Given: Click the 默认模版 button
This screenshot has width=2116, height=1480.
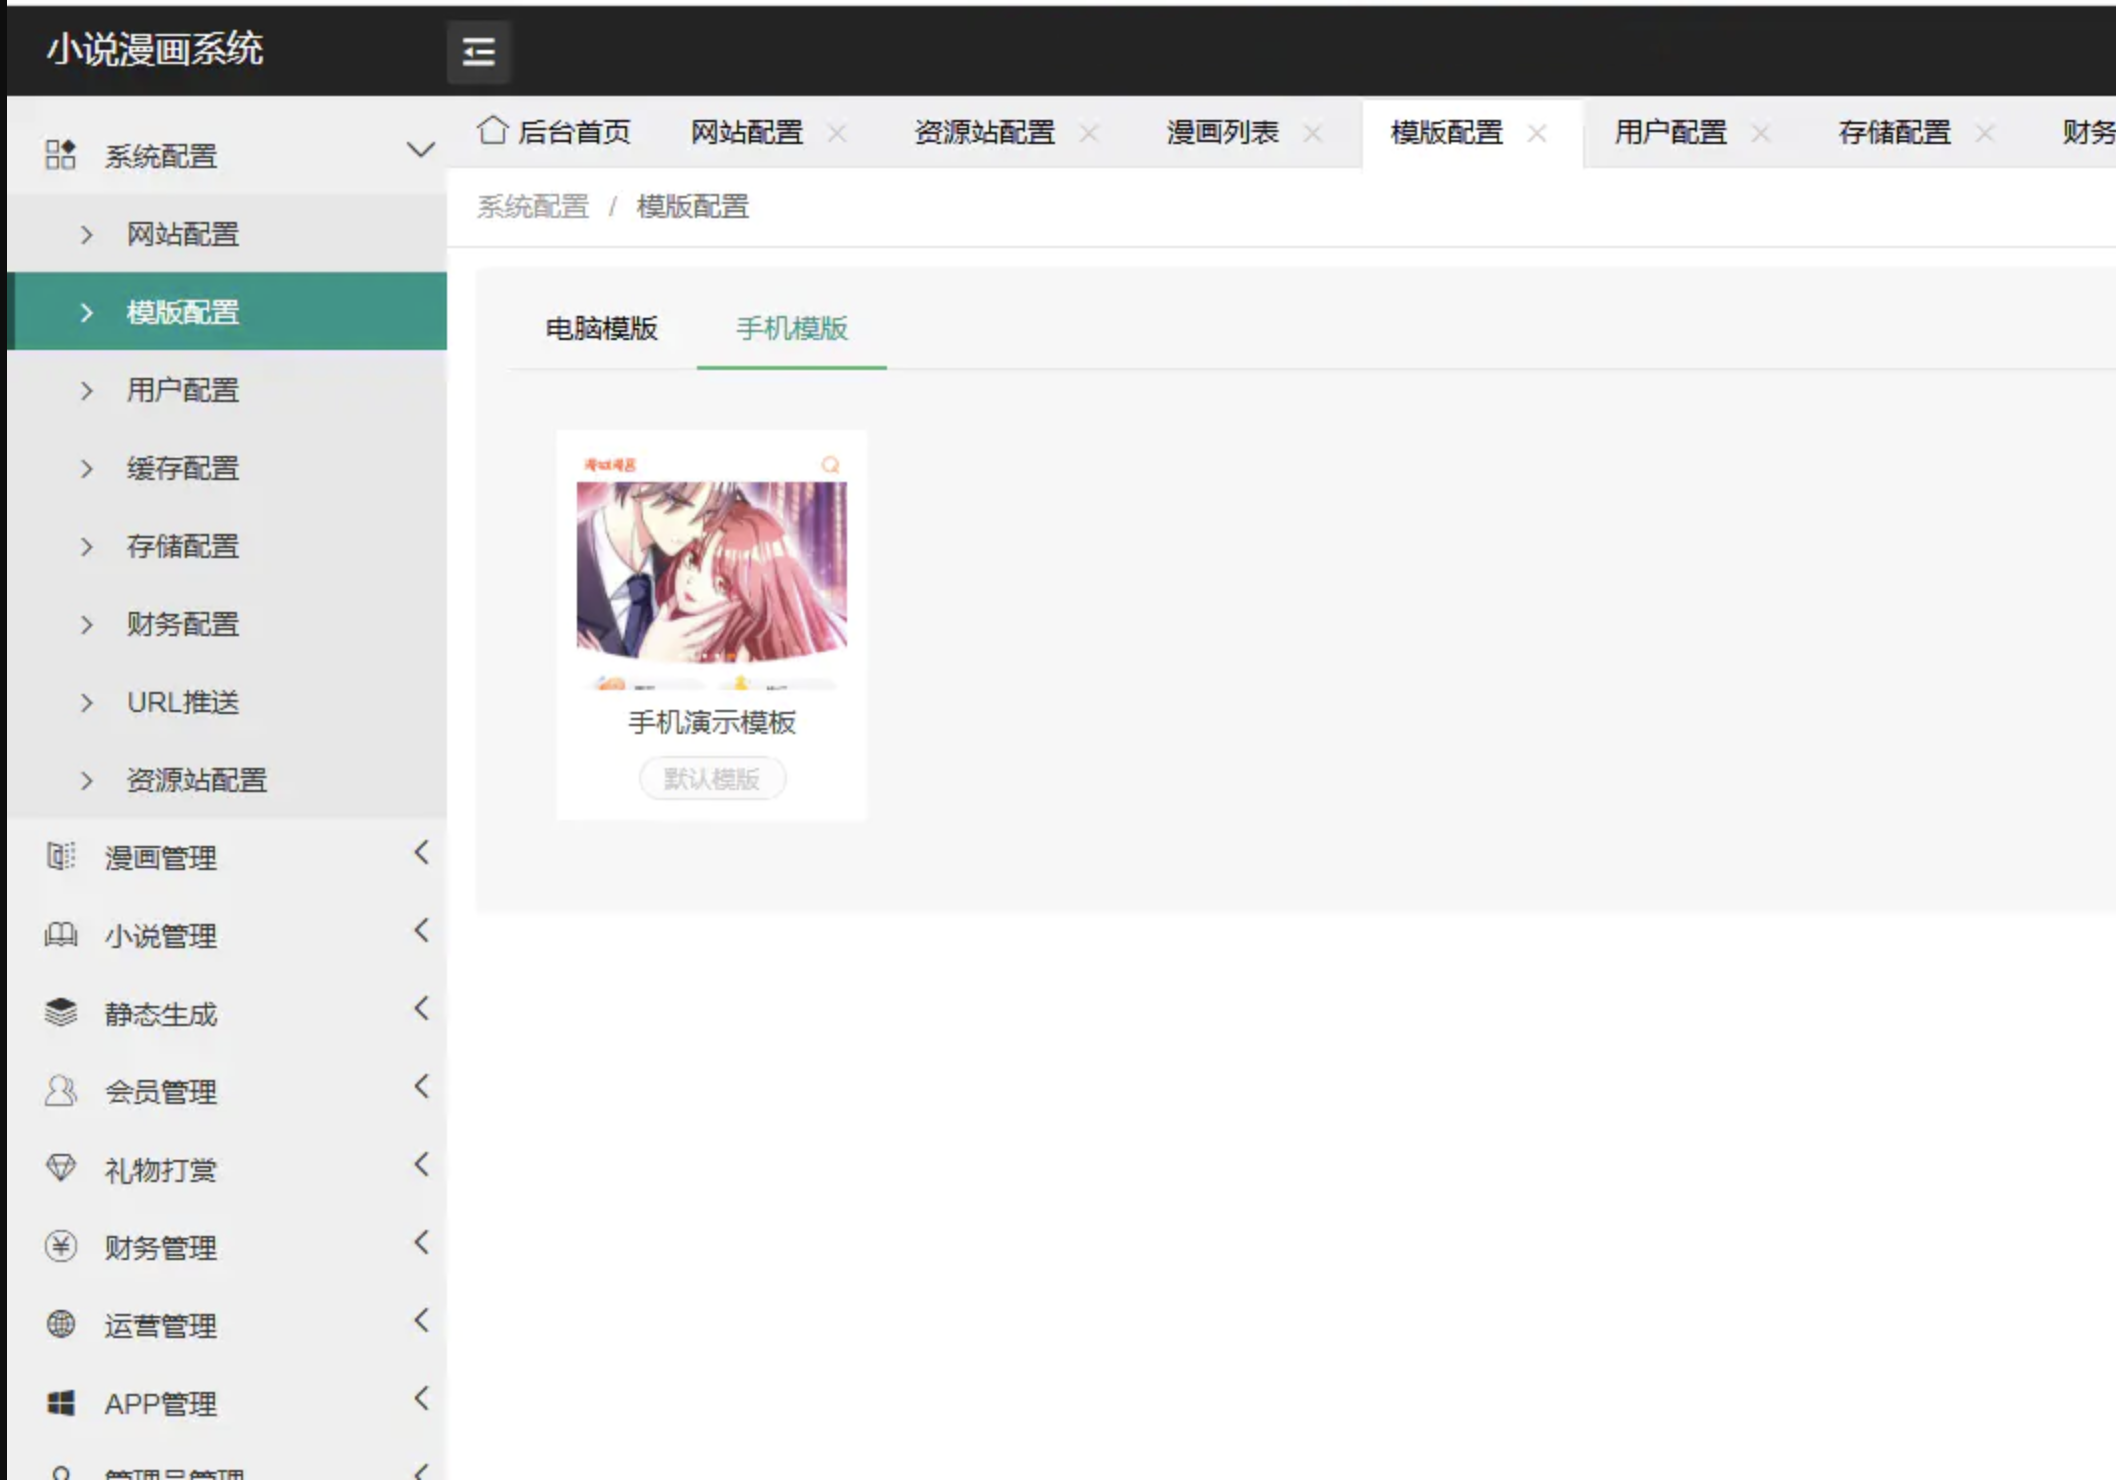Looking at the screenshot, I should [712, 778].
